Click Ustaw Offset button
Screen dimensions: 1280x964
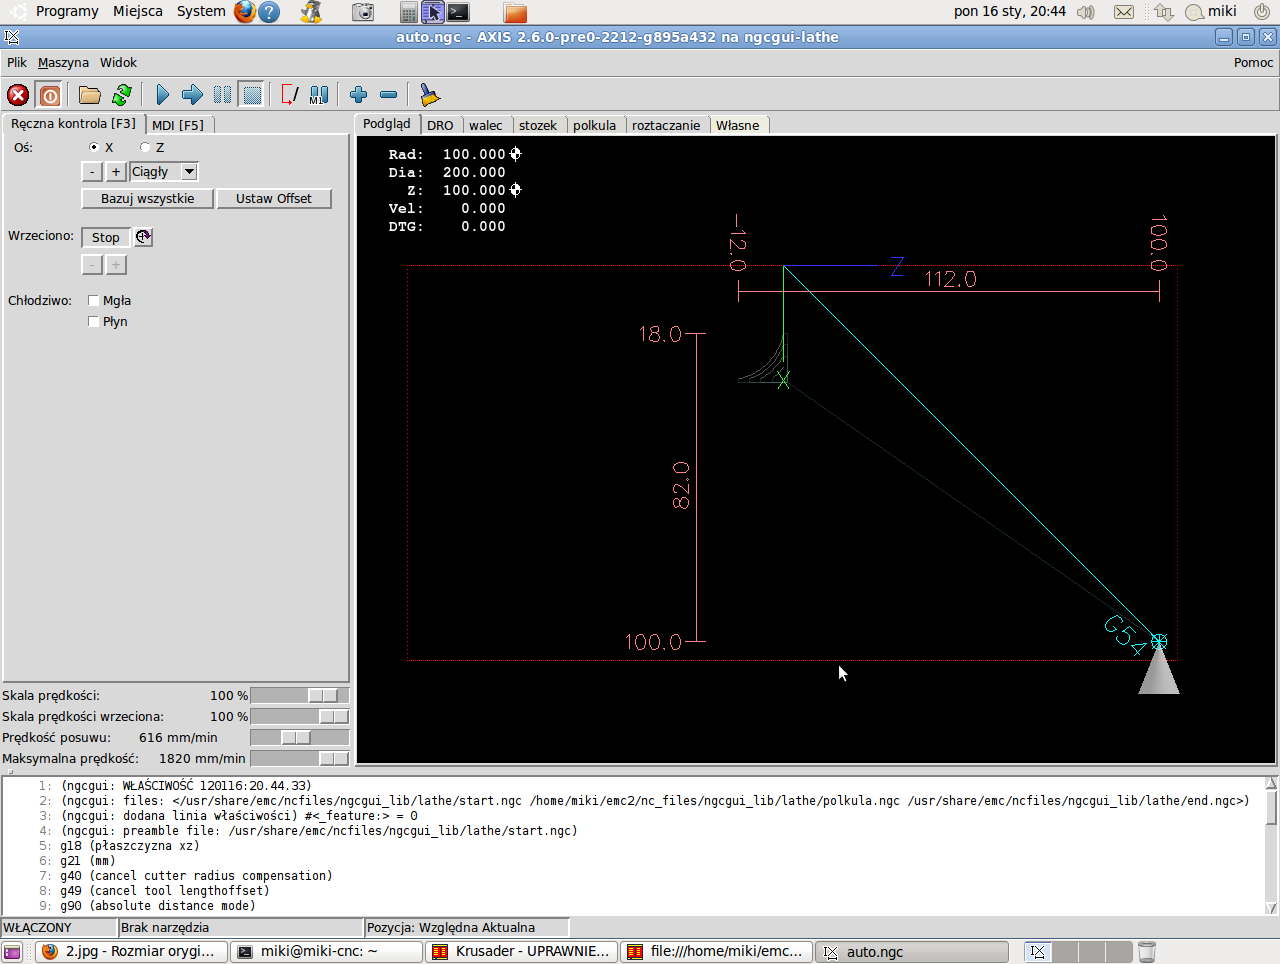274,198
